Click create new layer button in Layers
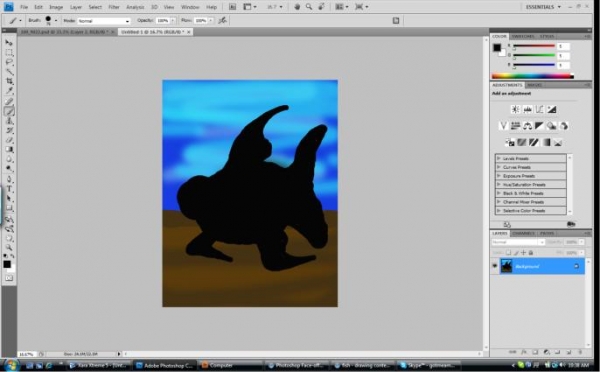600x372 pixels. pyautogui.click(x=569, y=352)
